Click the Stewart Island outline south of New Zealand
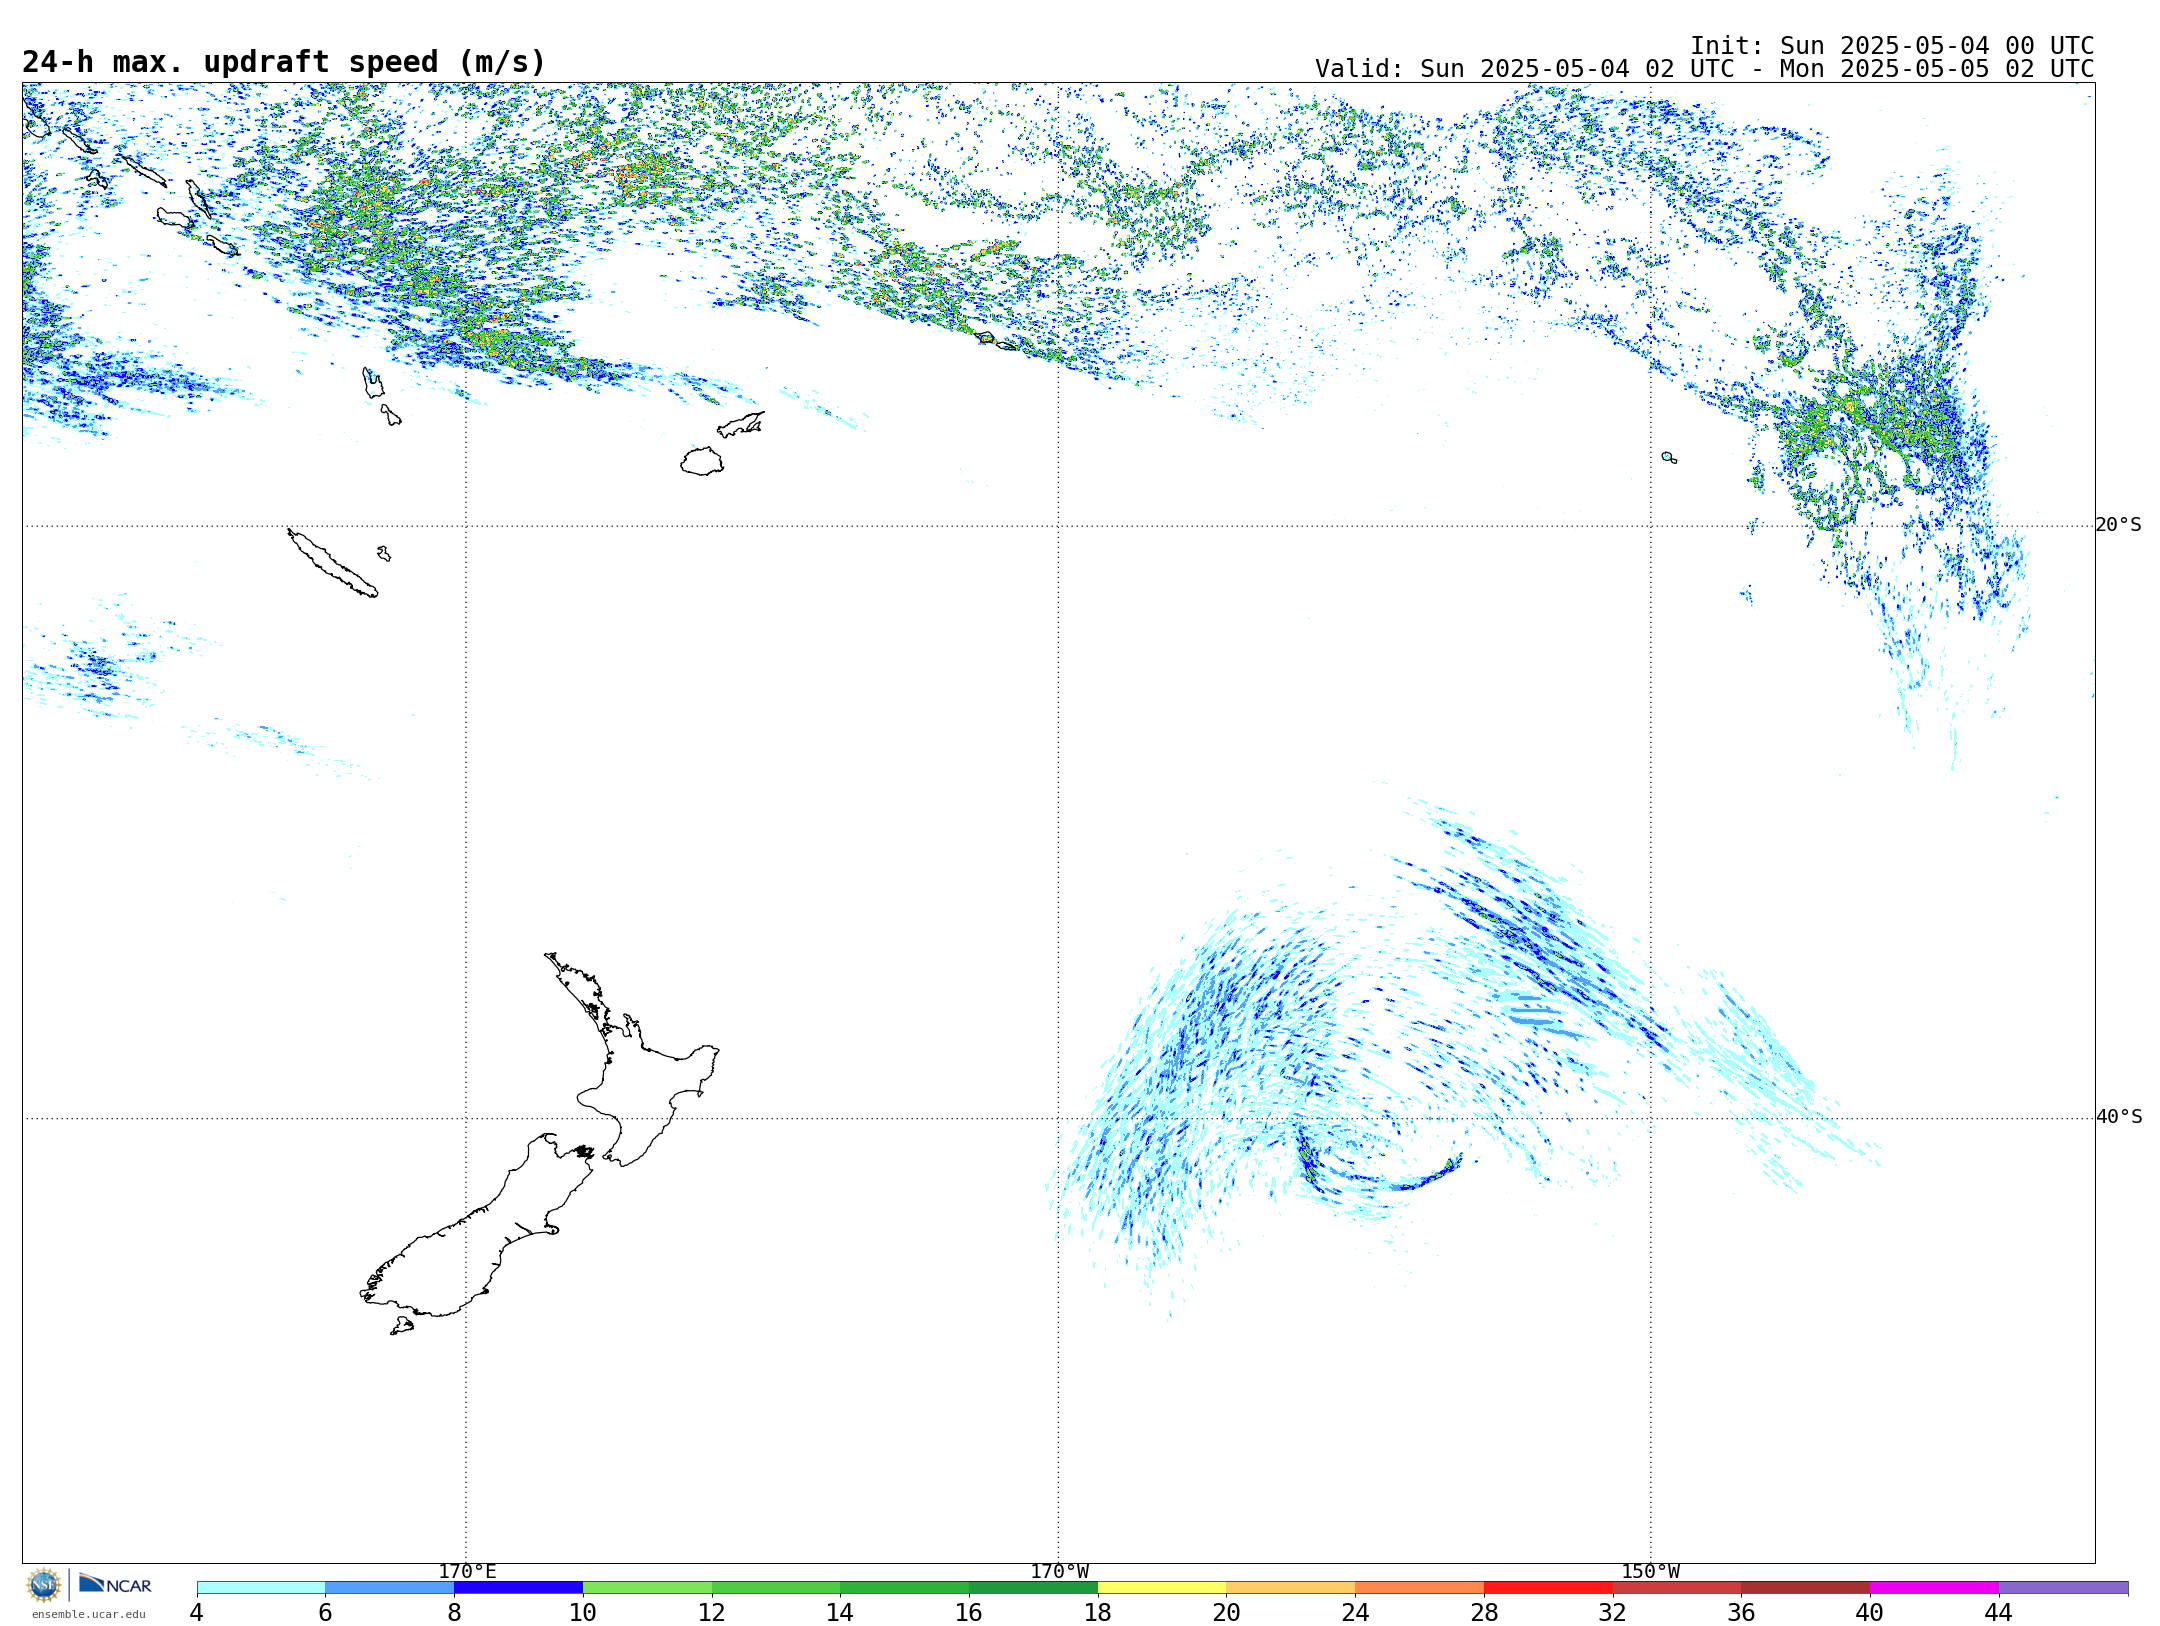This screenshot has height=1626, width=2160. (402, 1326)
